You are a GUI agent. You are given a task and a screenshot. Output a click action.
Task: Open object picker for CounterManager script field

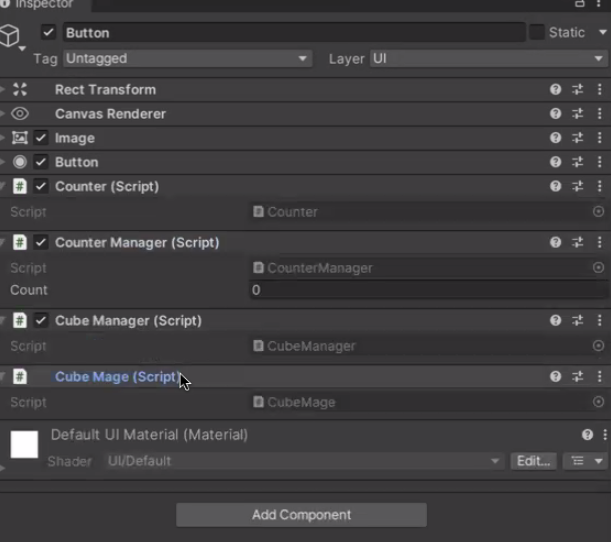tap(599, 268)
